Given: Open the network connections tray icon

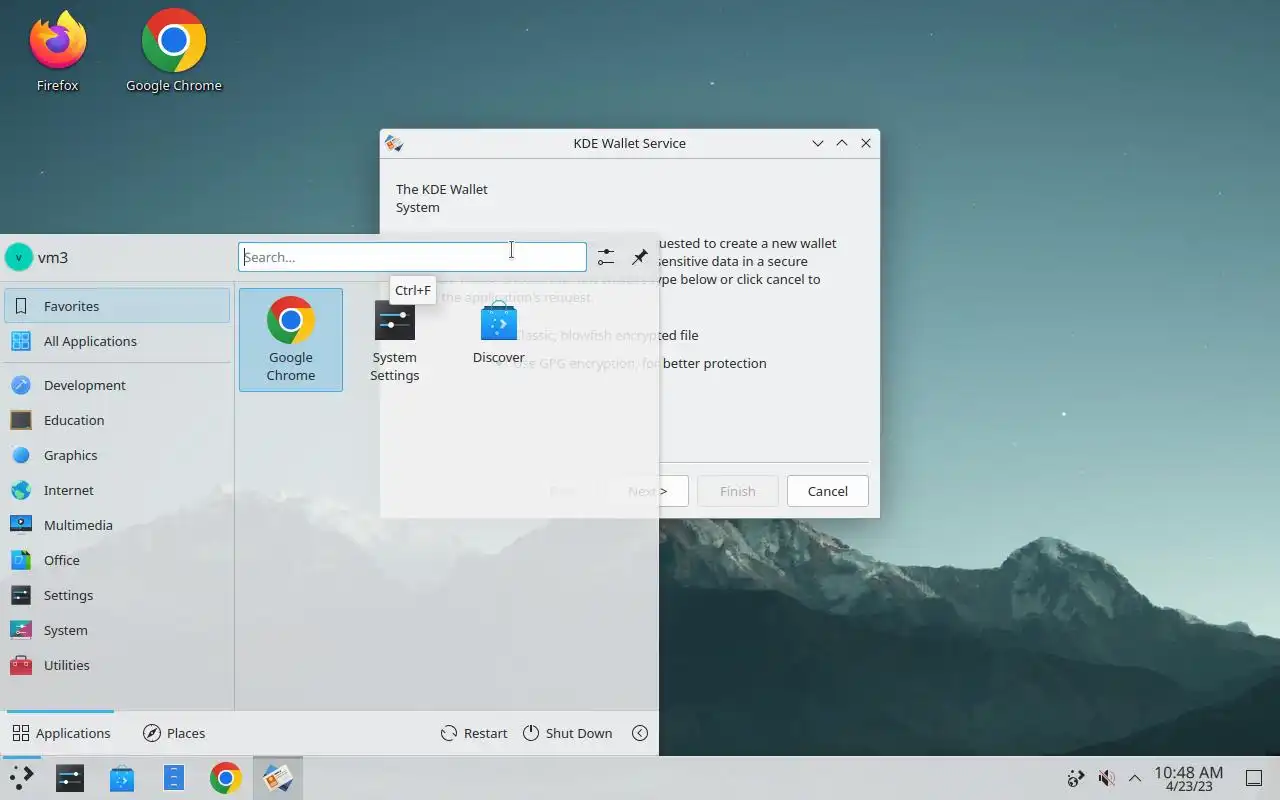Looking at the screenshot, I should coord(1077,778).
